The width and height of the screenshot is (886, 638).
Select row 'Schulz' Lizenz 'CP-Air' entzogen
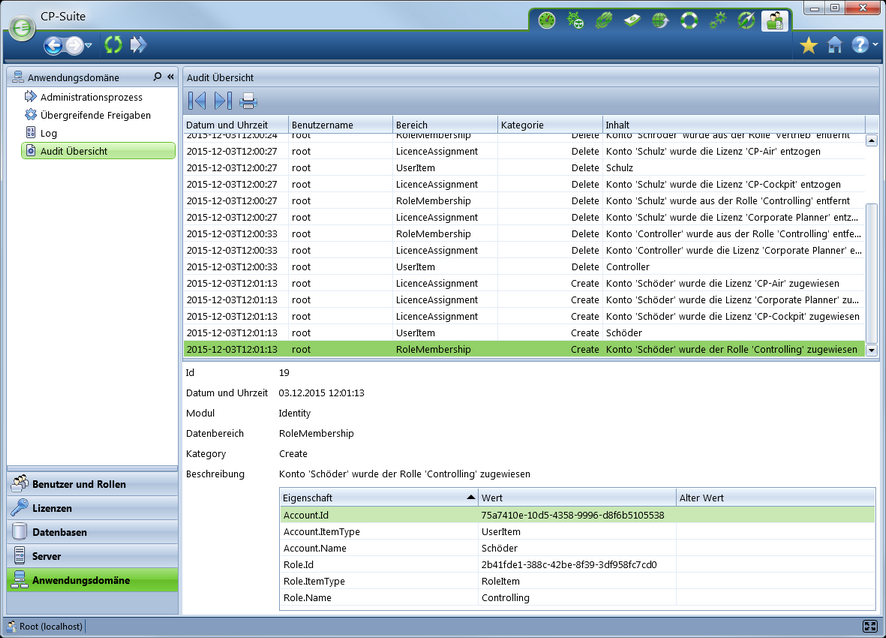tap(524, 151)
